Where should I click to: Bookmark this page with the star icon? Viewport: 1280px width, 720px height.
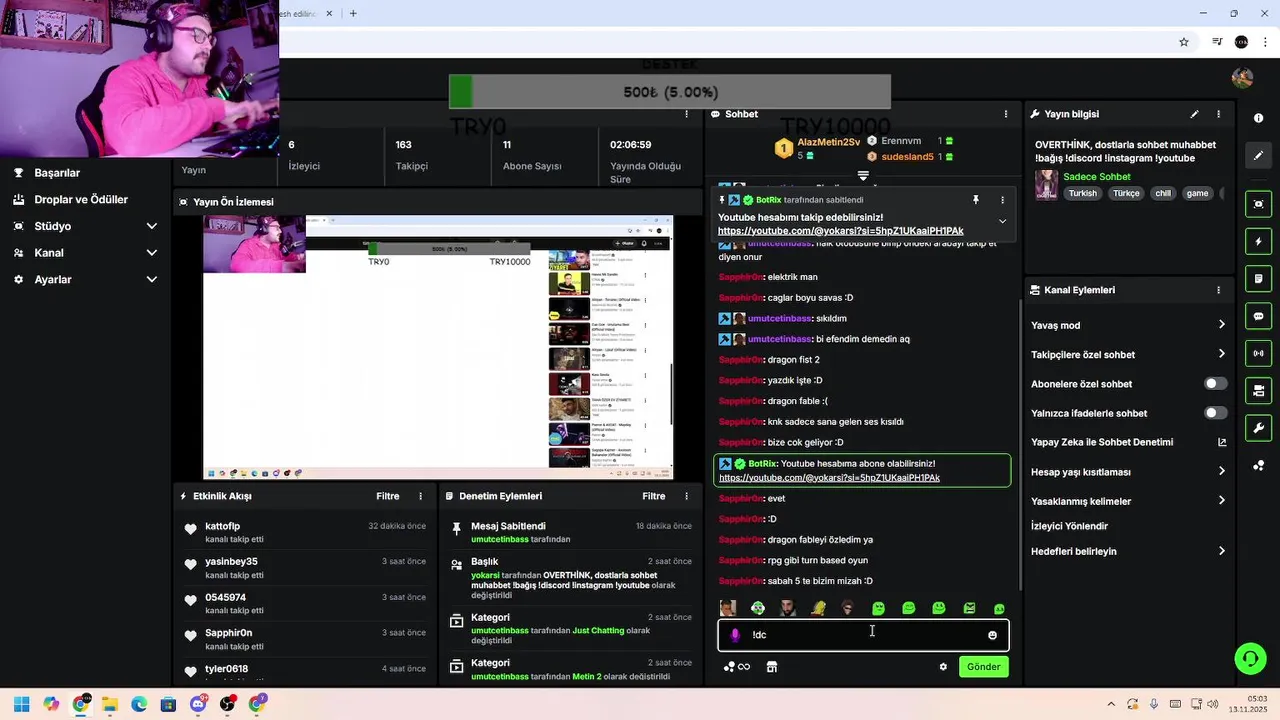click(x=1184, y=42)
